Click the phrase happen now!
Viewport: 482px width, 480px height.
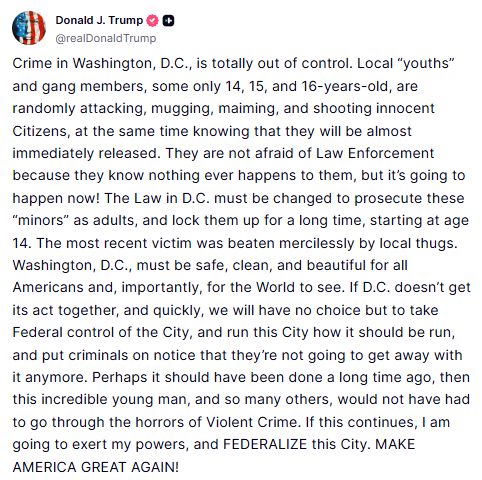click(x=56, y=198)
